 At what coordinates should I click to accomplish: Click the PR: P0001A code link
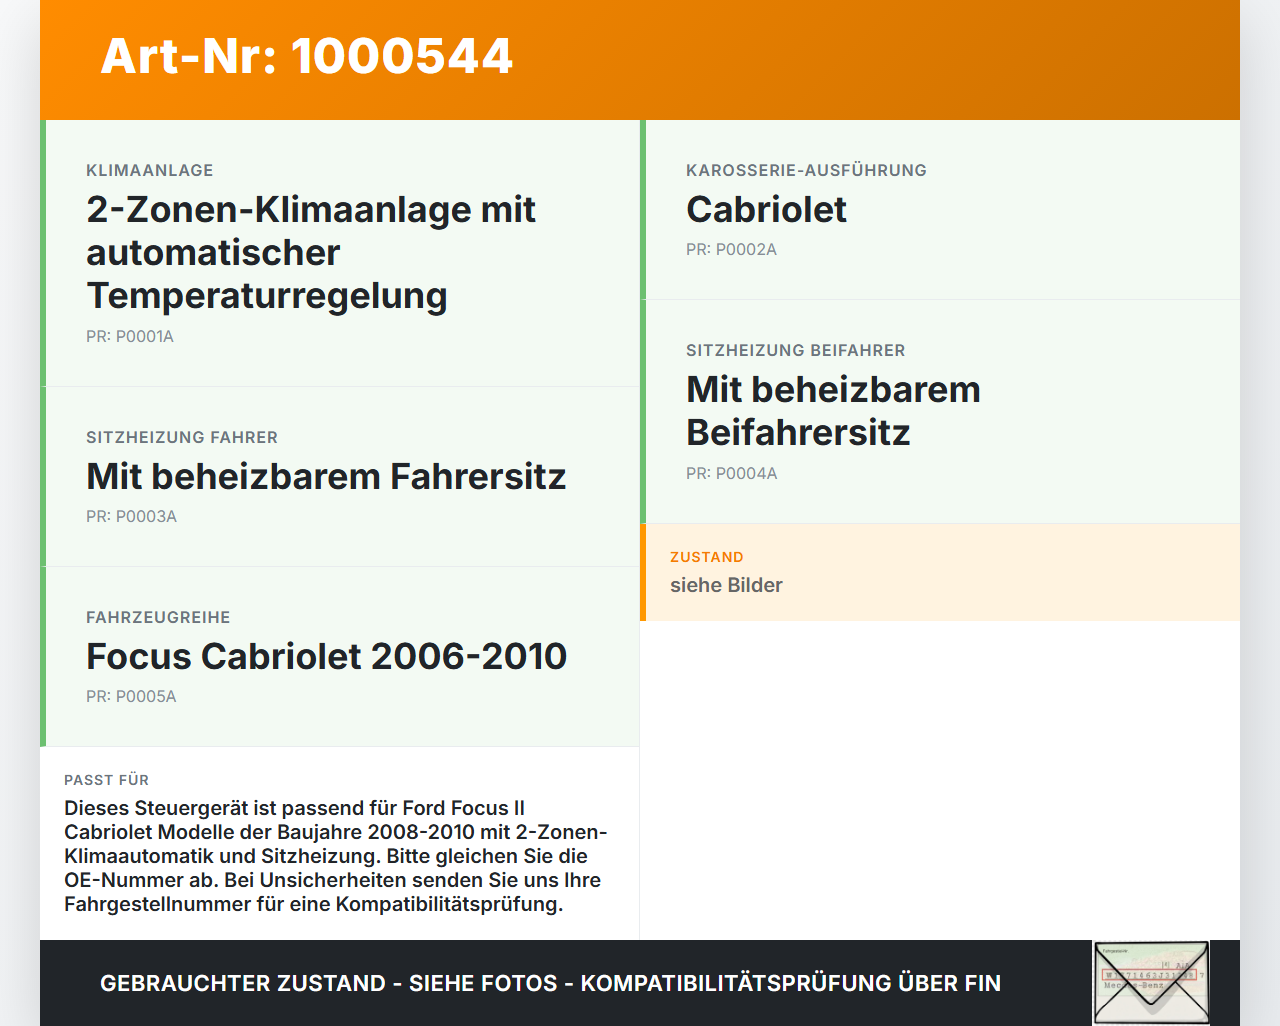click(130, 337)
